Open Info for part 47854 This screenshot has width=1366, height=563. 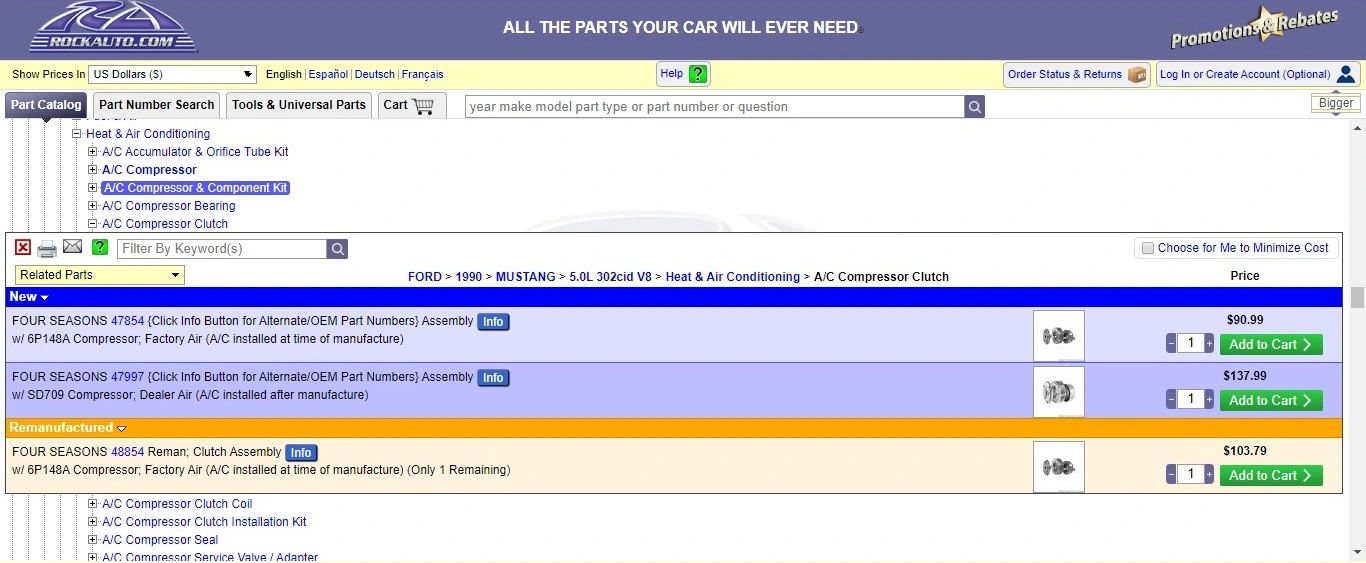[x=493, y=322]
